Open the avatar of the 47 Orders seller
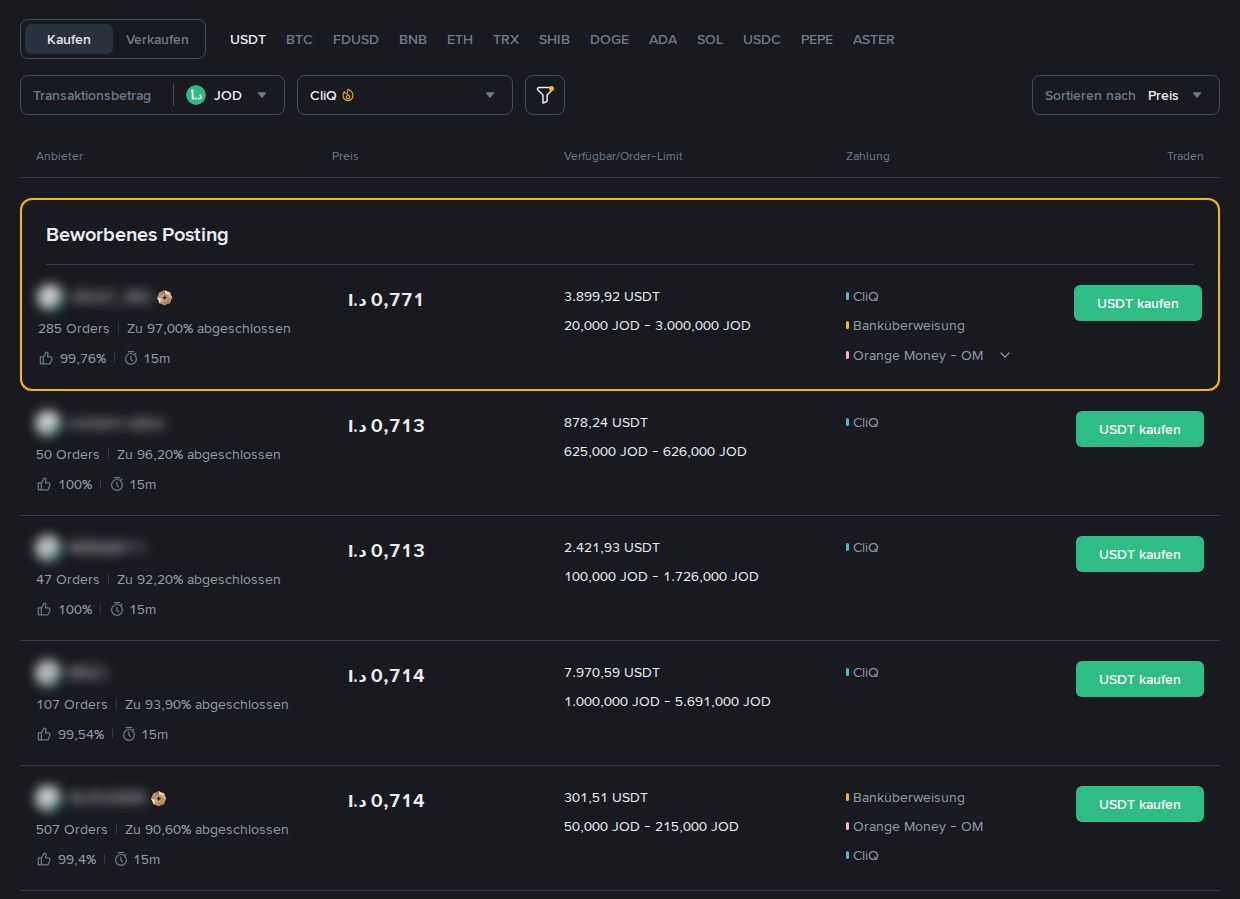Image resolution: width=1240 pixels, height=899 pixels. click(47, 548)
